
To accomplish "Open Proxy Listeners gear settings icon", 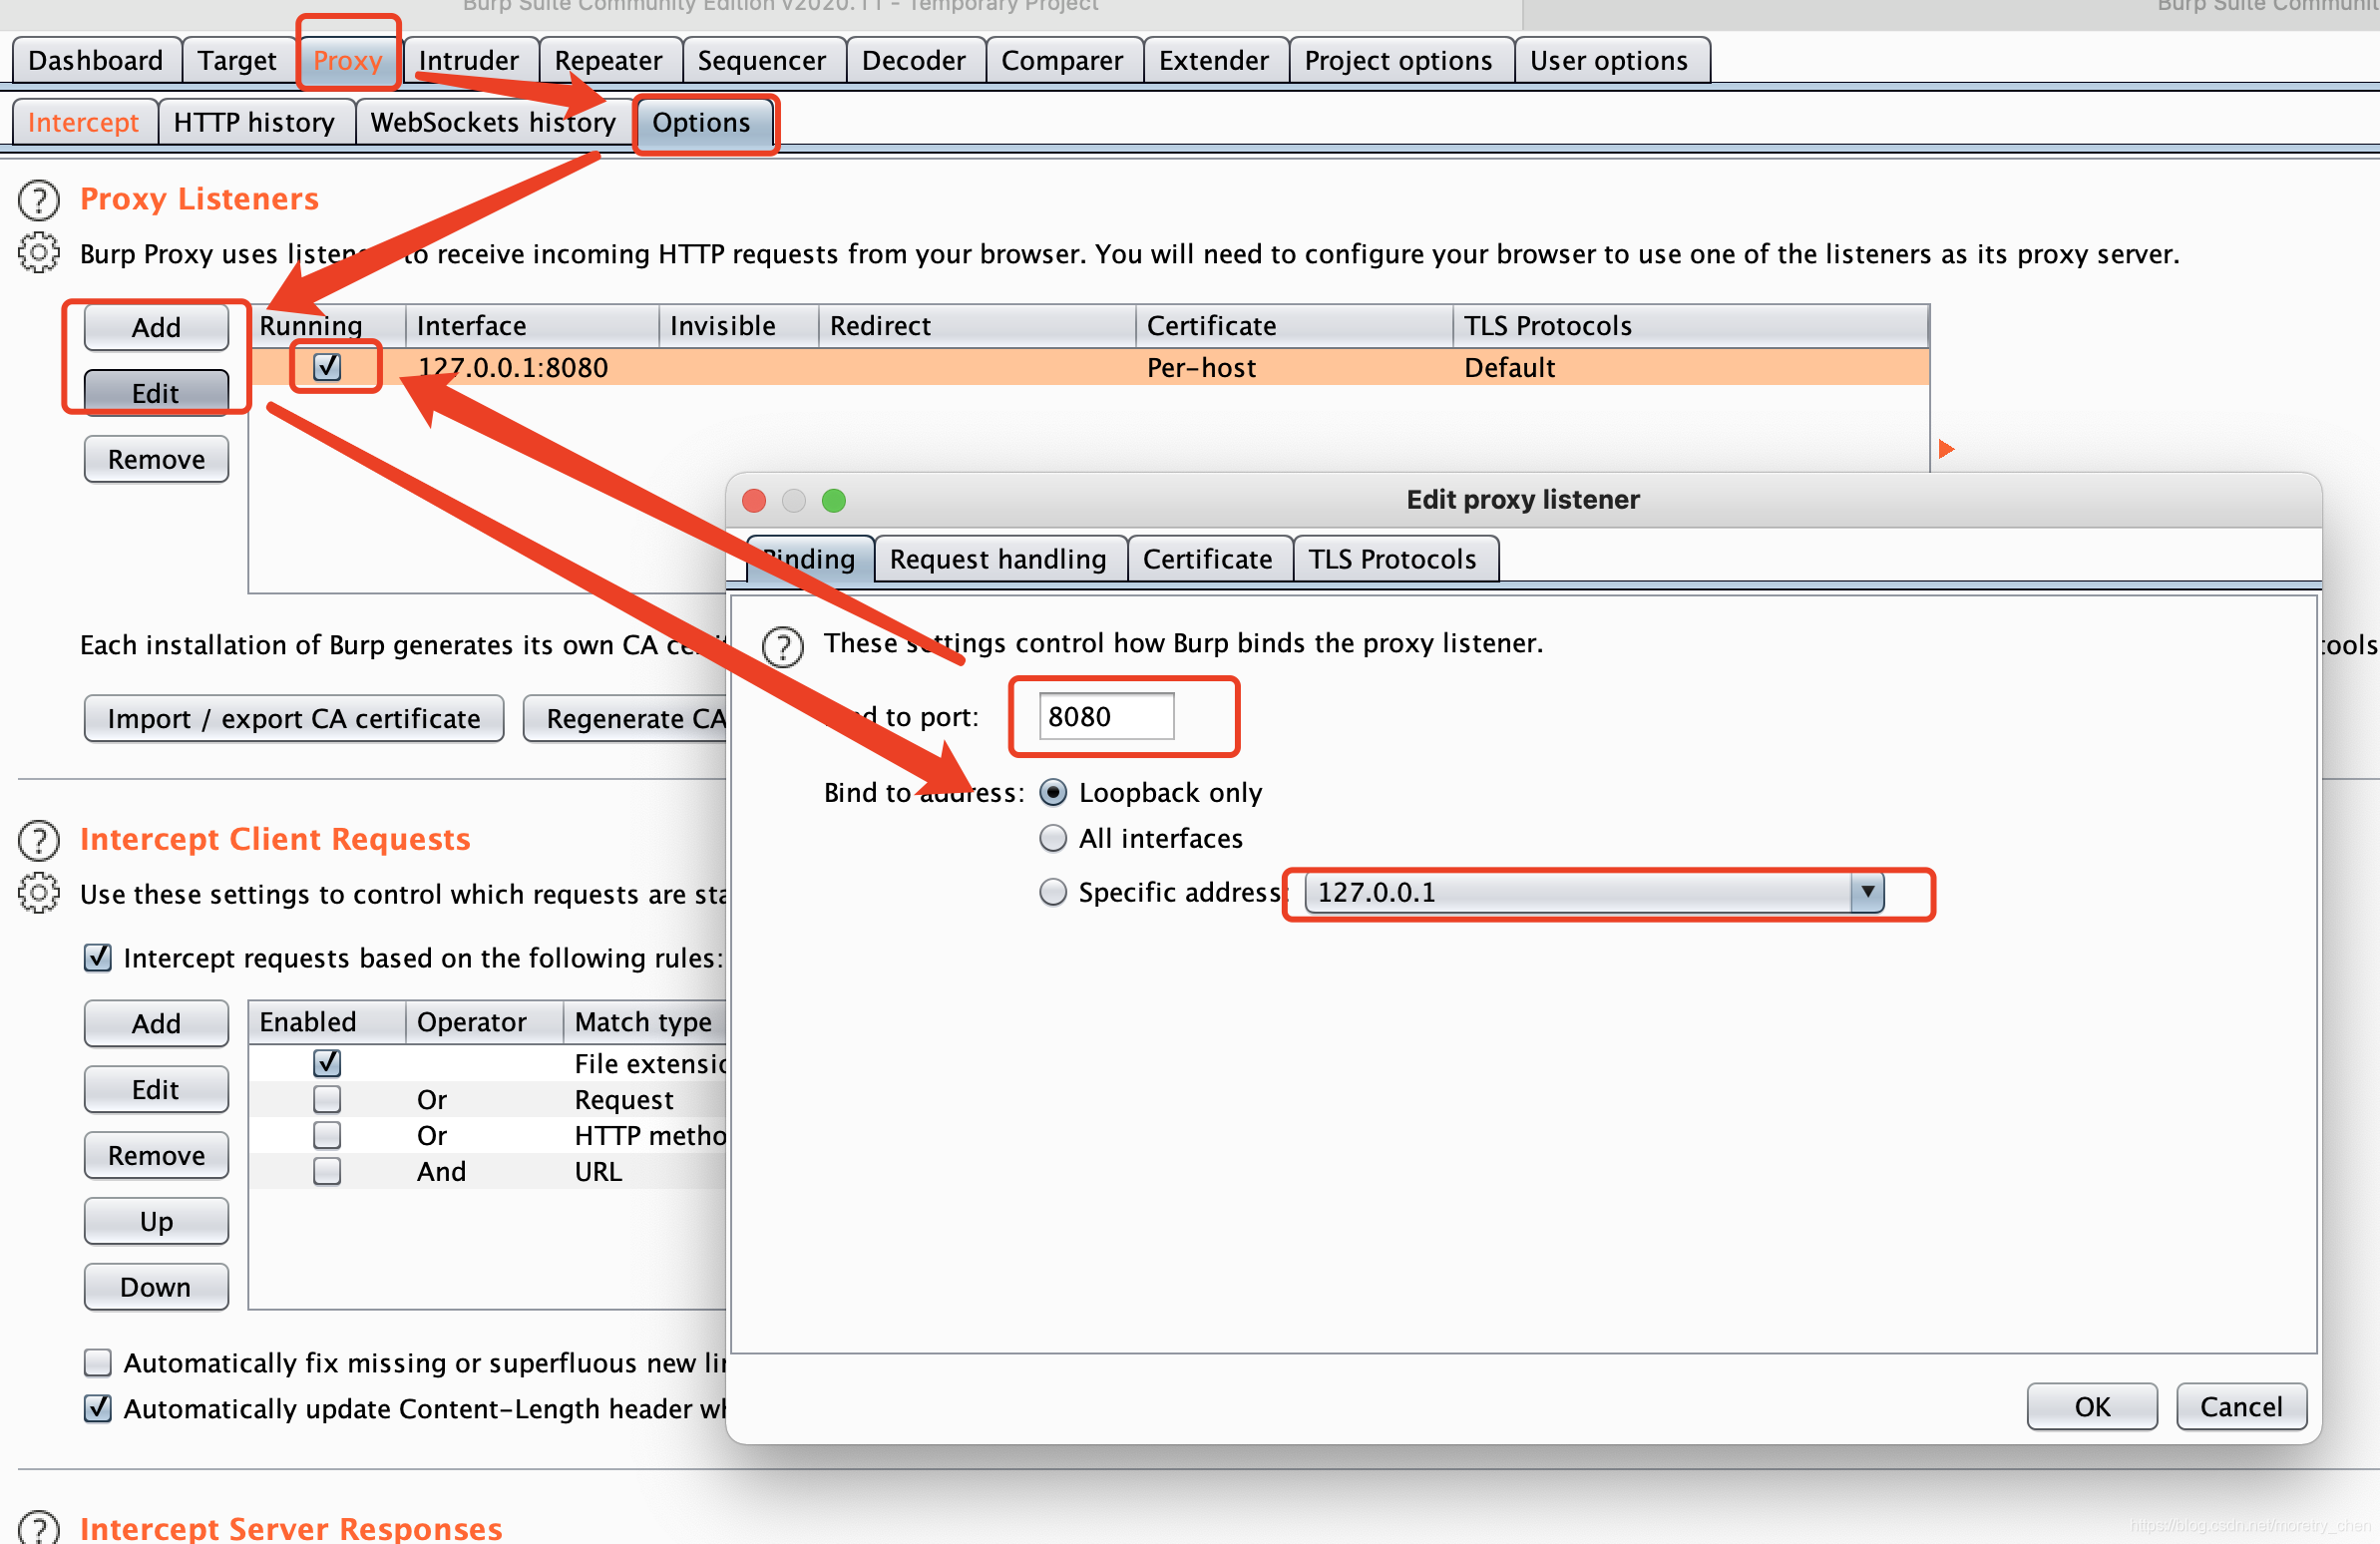I will (x=39, y=253).
